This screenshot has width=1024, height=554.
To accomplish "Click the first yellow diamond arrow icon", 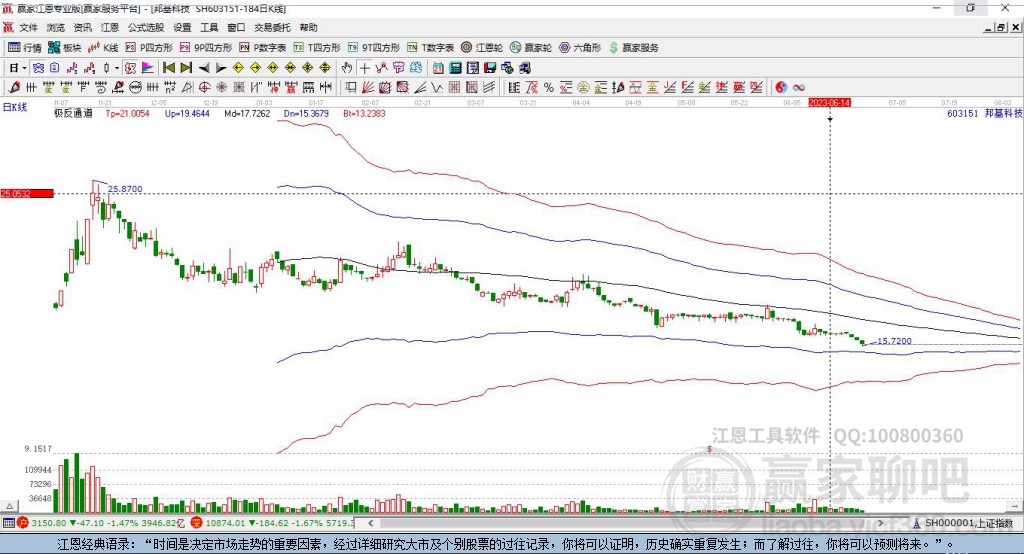I will click(238, 68).
